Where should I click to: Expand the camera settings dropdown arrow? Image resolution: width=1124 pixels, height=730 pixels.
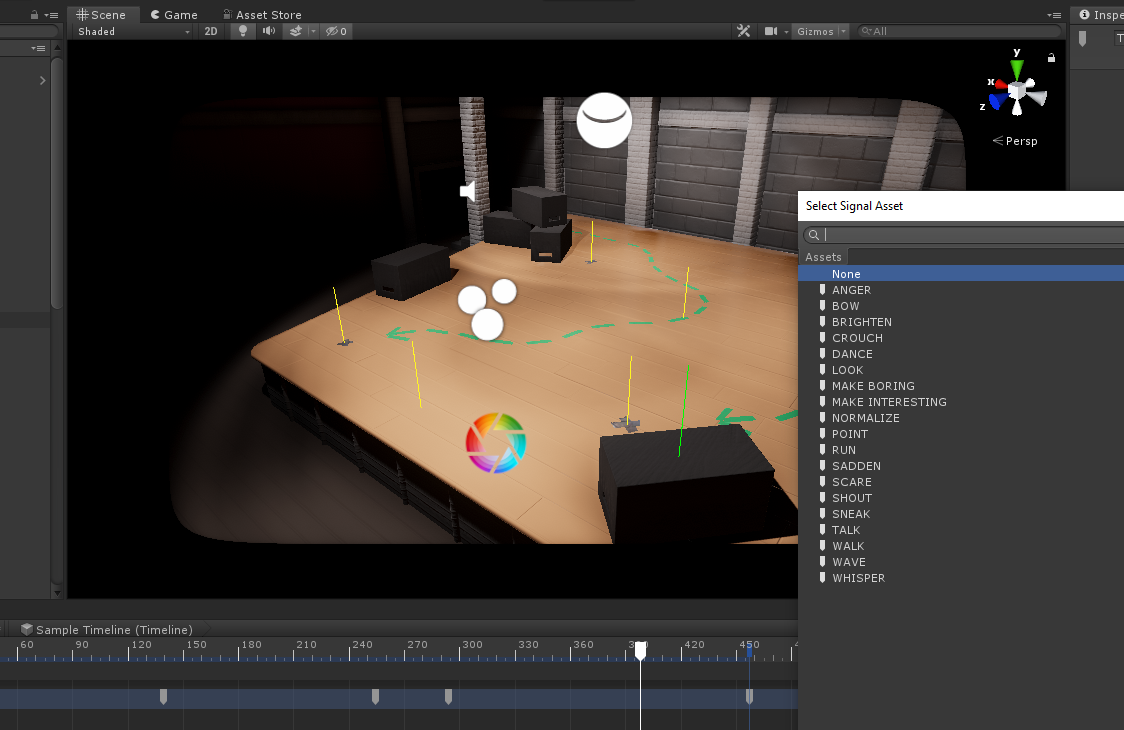786,32
